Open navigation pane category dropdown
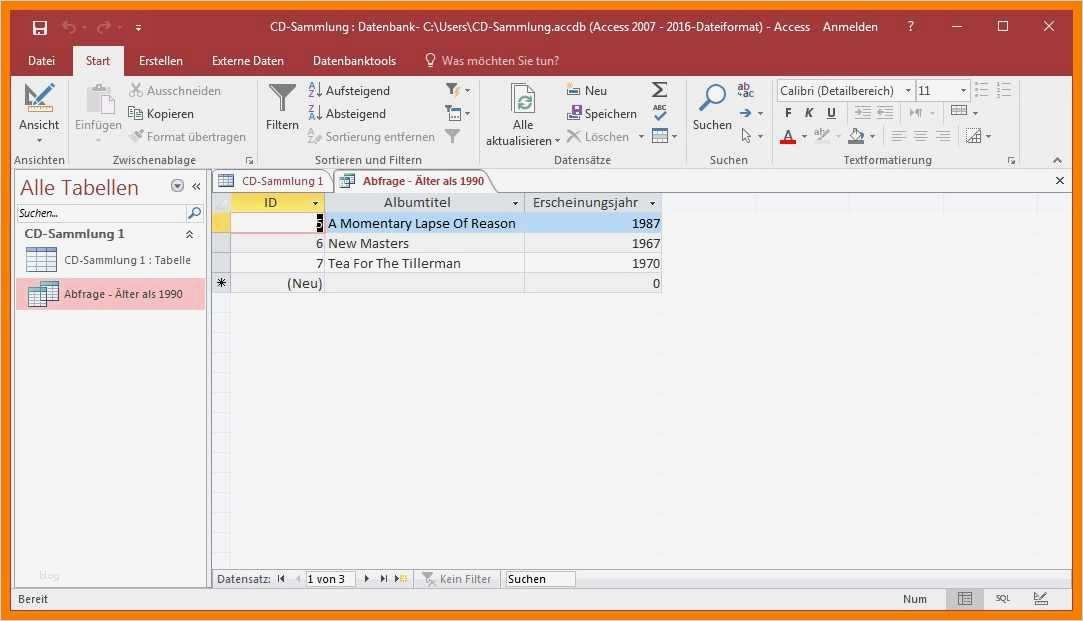 tap(178, 186)
